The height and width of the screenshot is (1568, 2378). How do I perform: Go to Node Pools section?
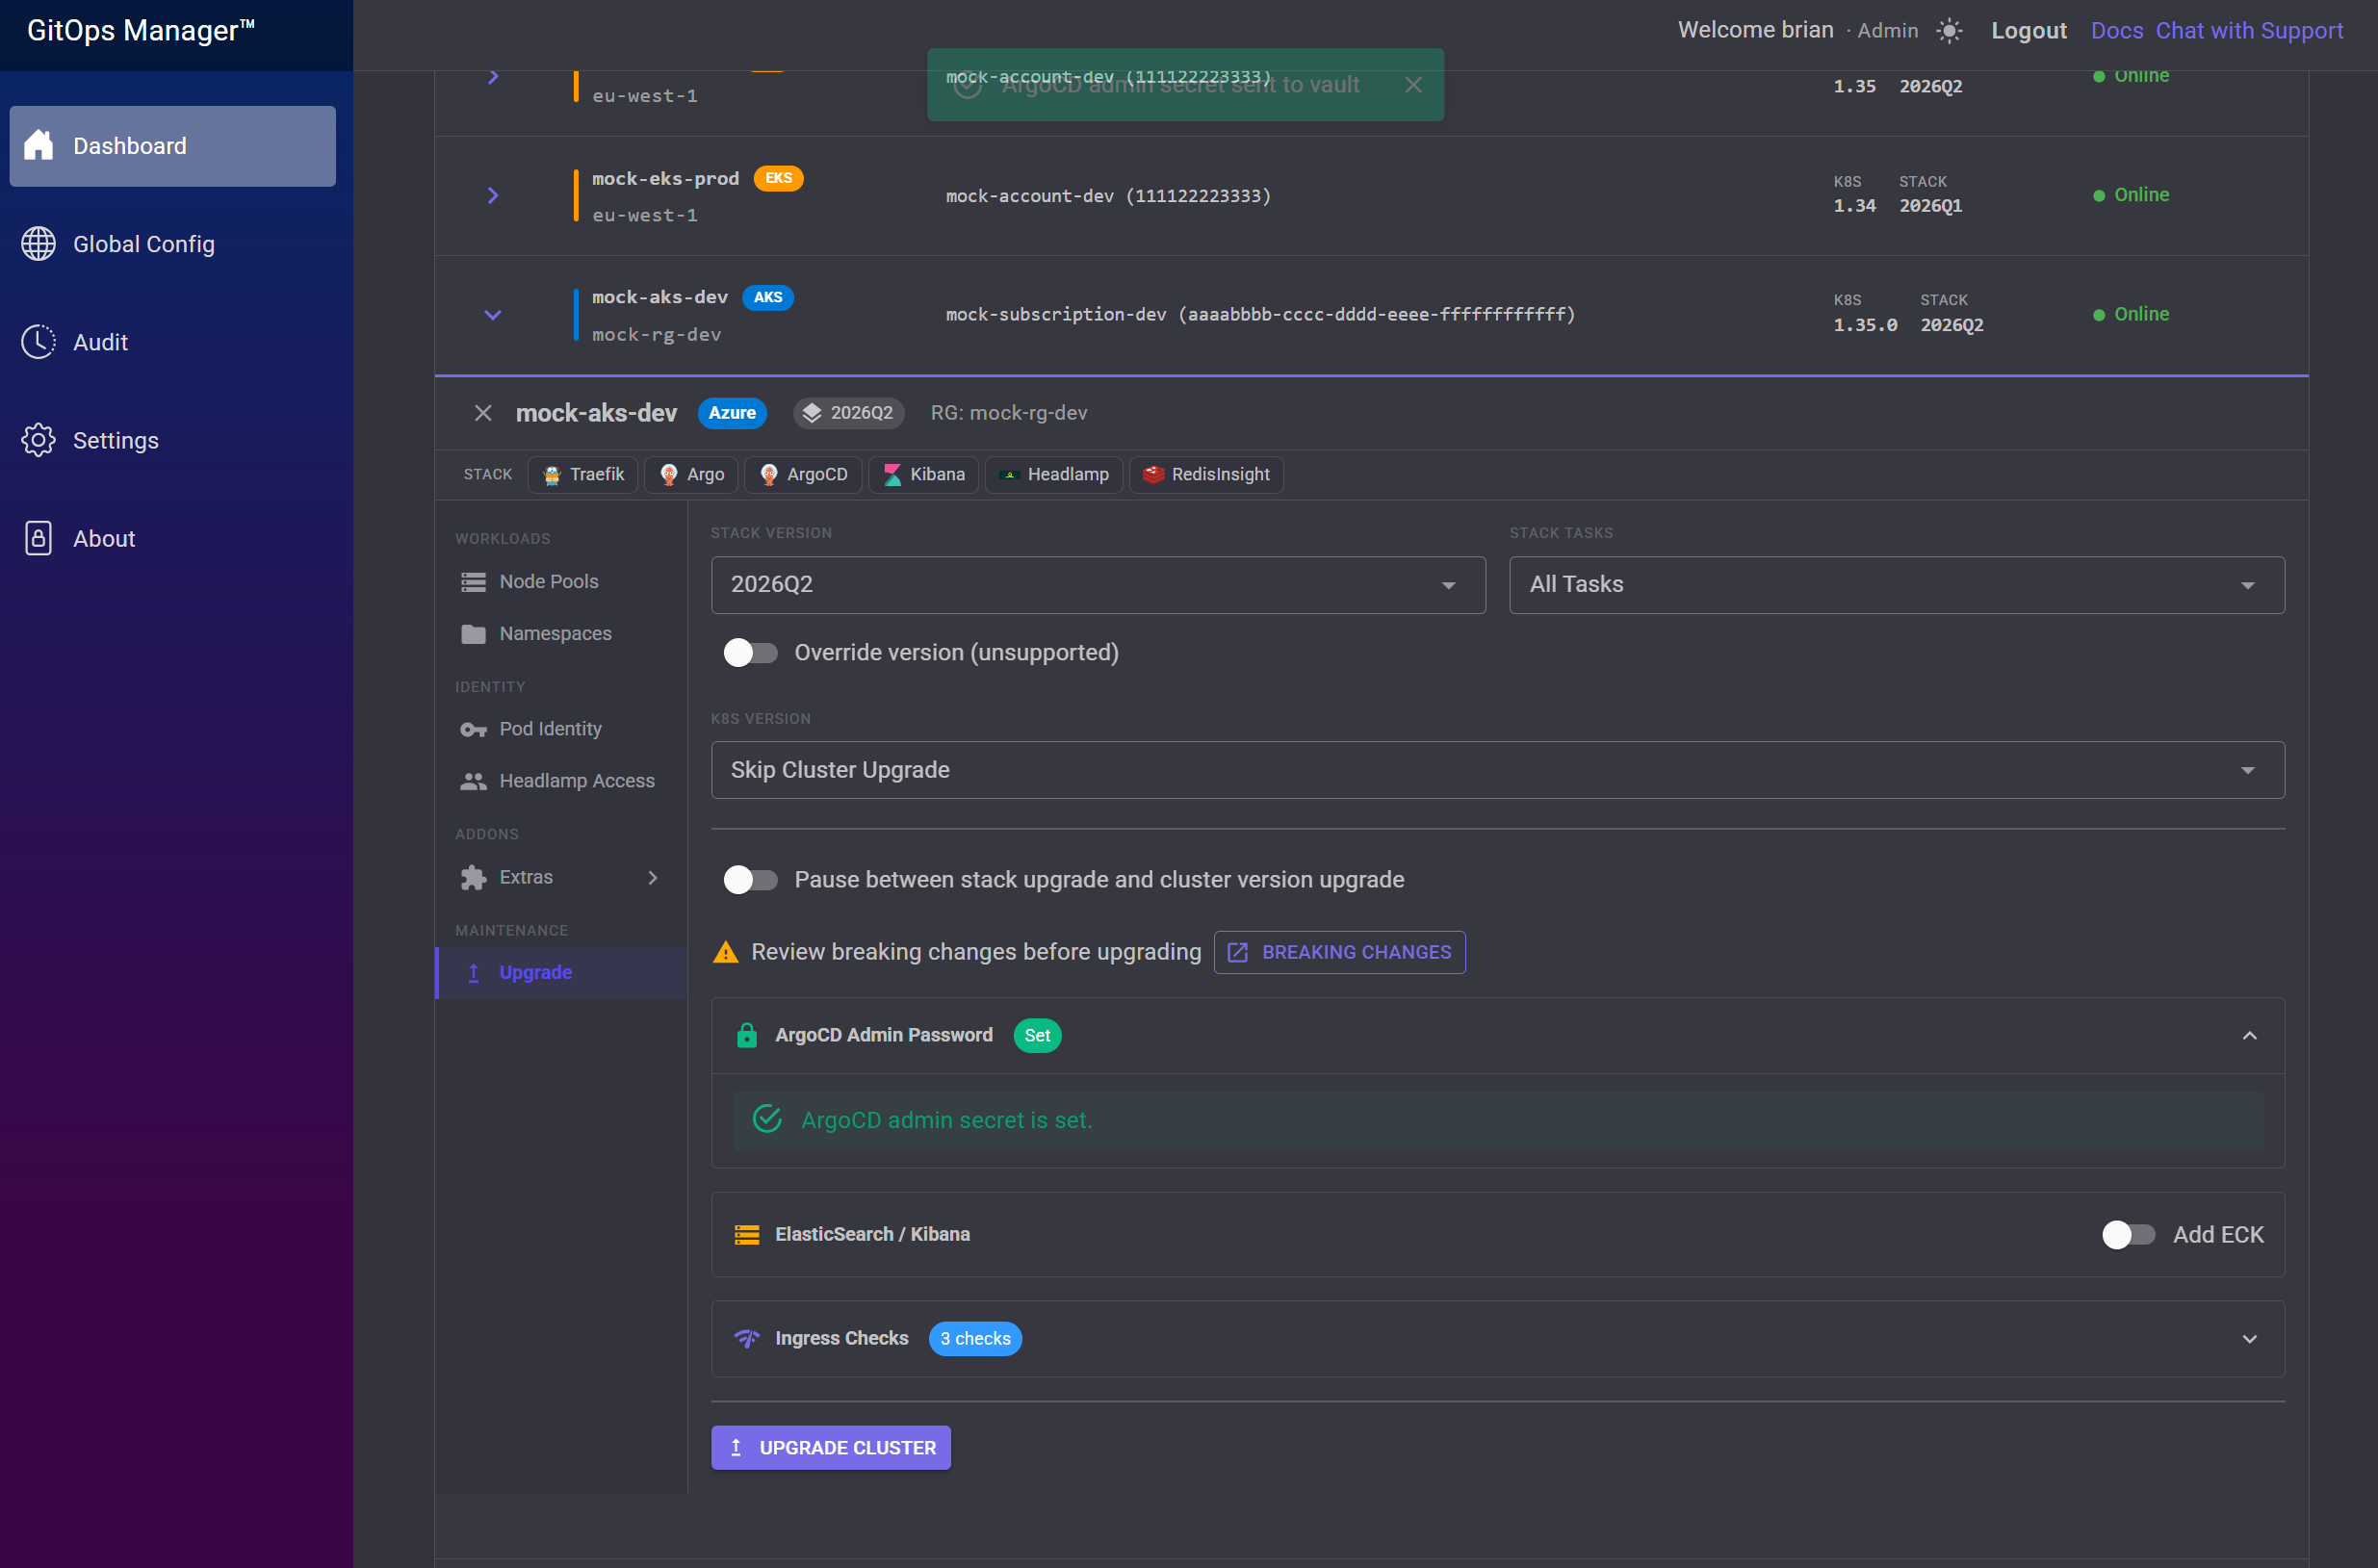coord(561,581)
